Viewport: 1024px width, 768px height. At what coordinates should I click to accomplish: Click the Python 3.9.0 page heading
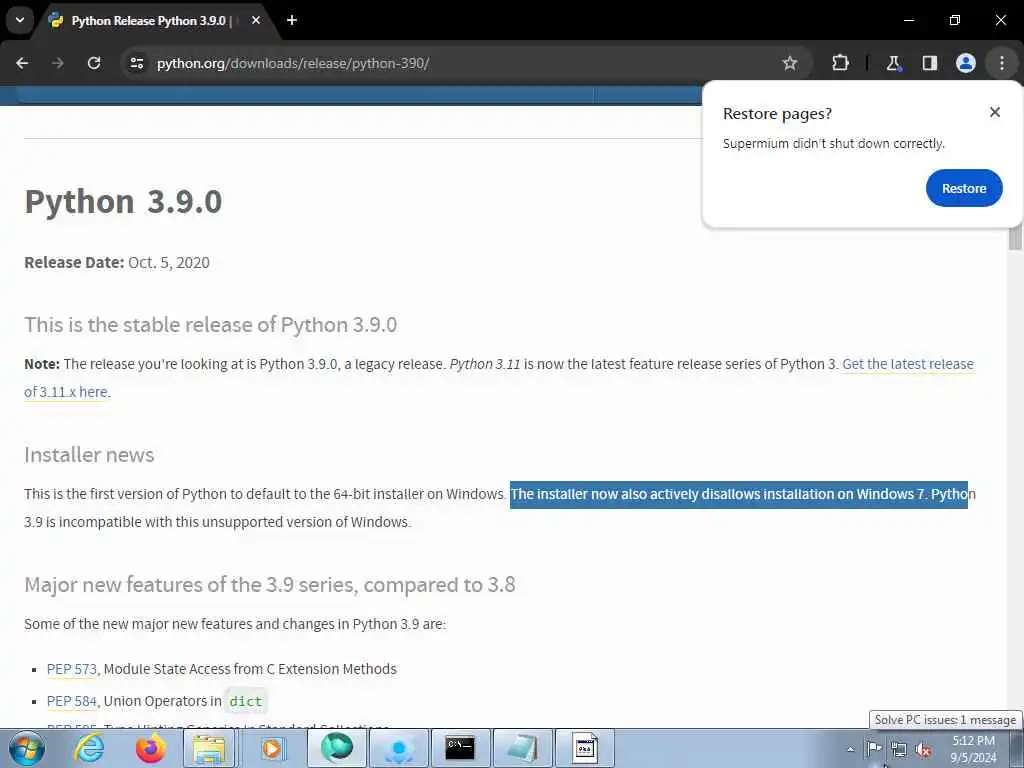(123, 201)
